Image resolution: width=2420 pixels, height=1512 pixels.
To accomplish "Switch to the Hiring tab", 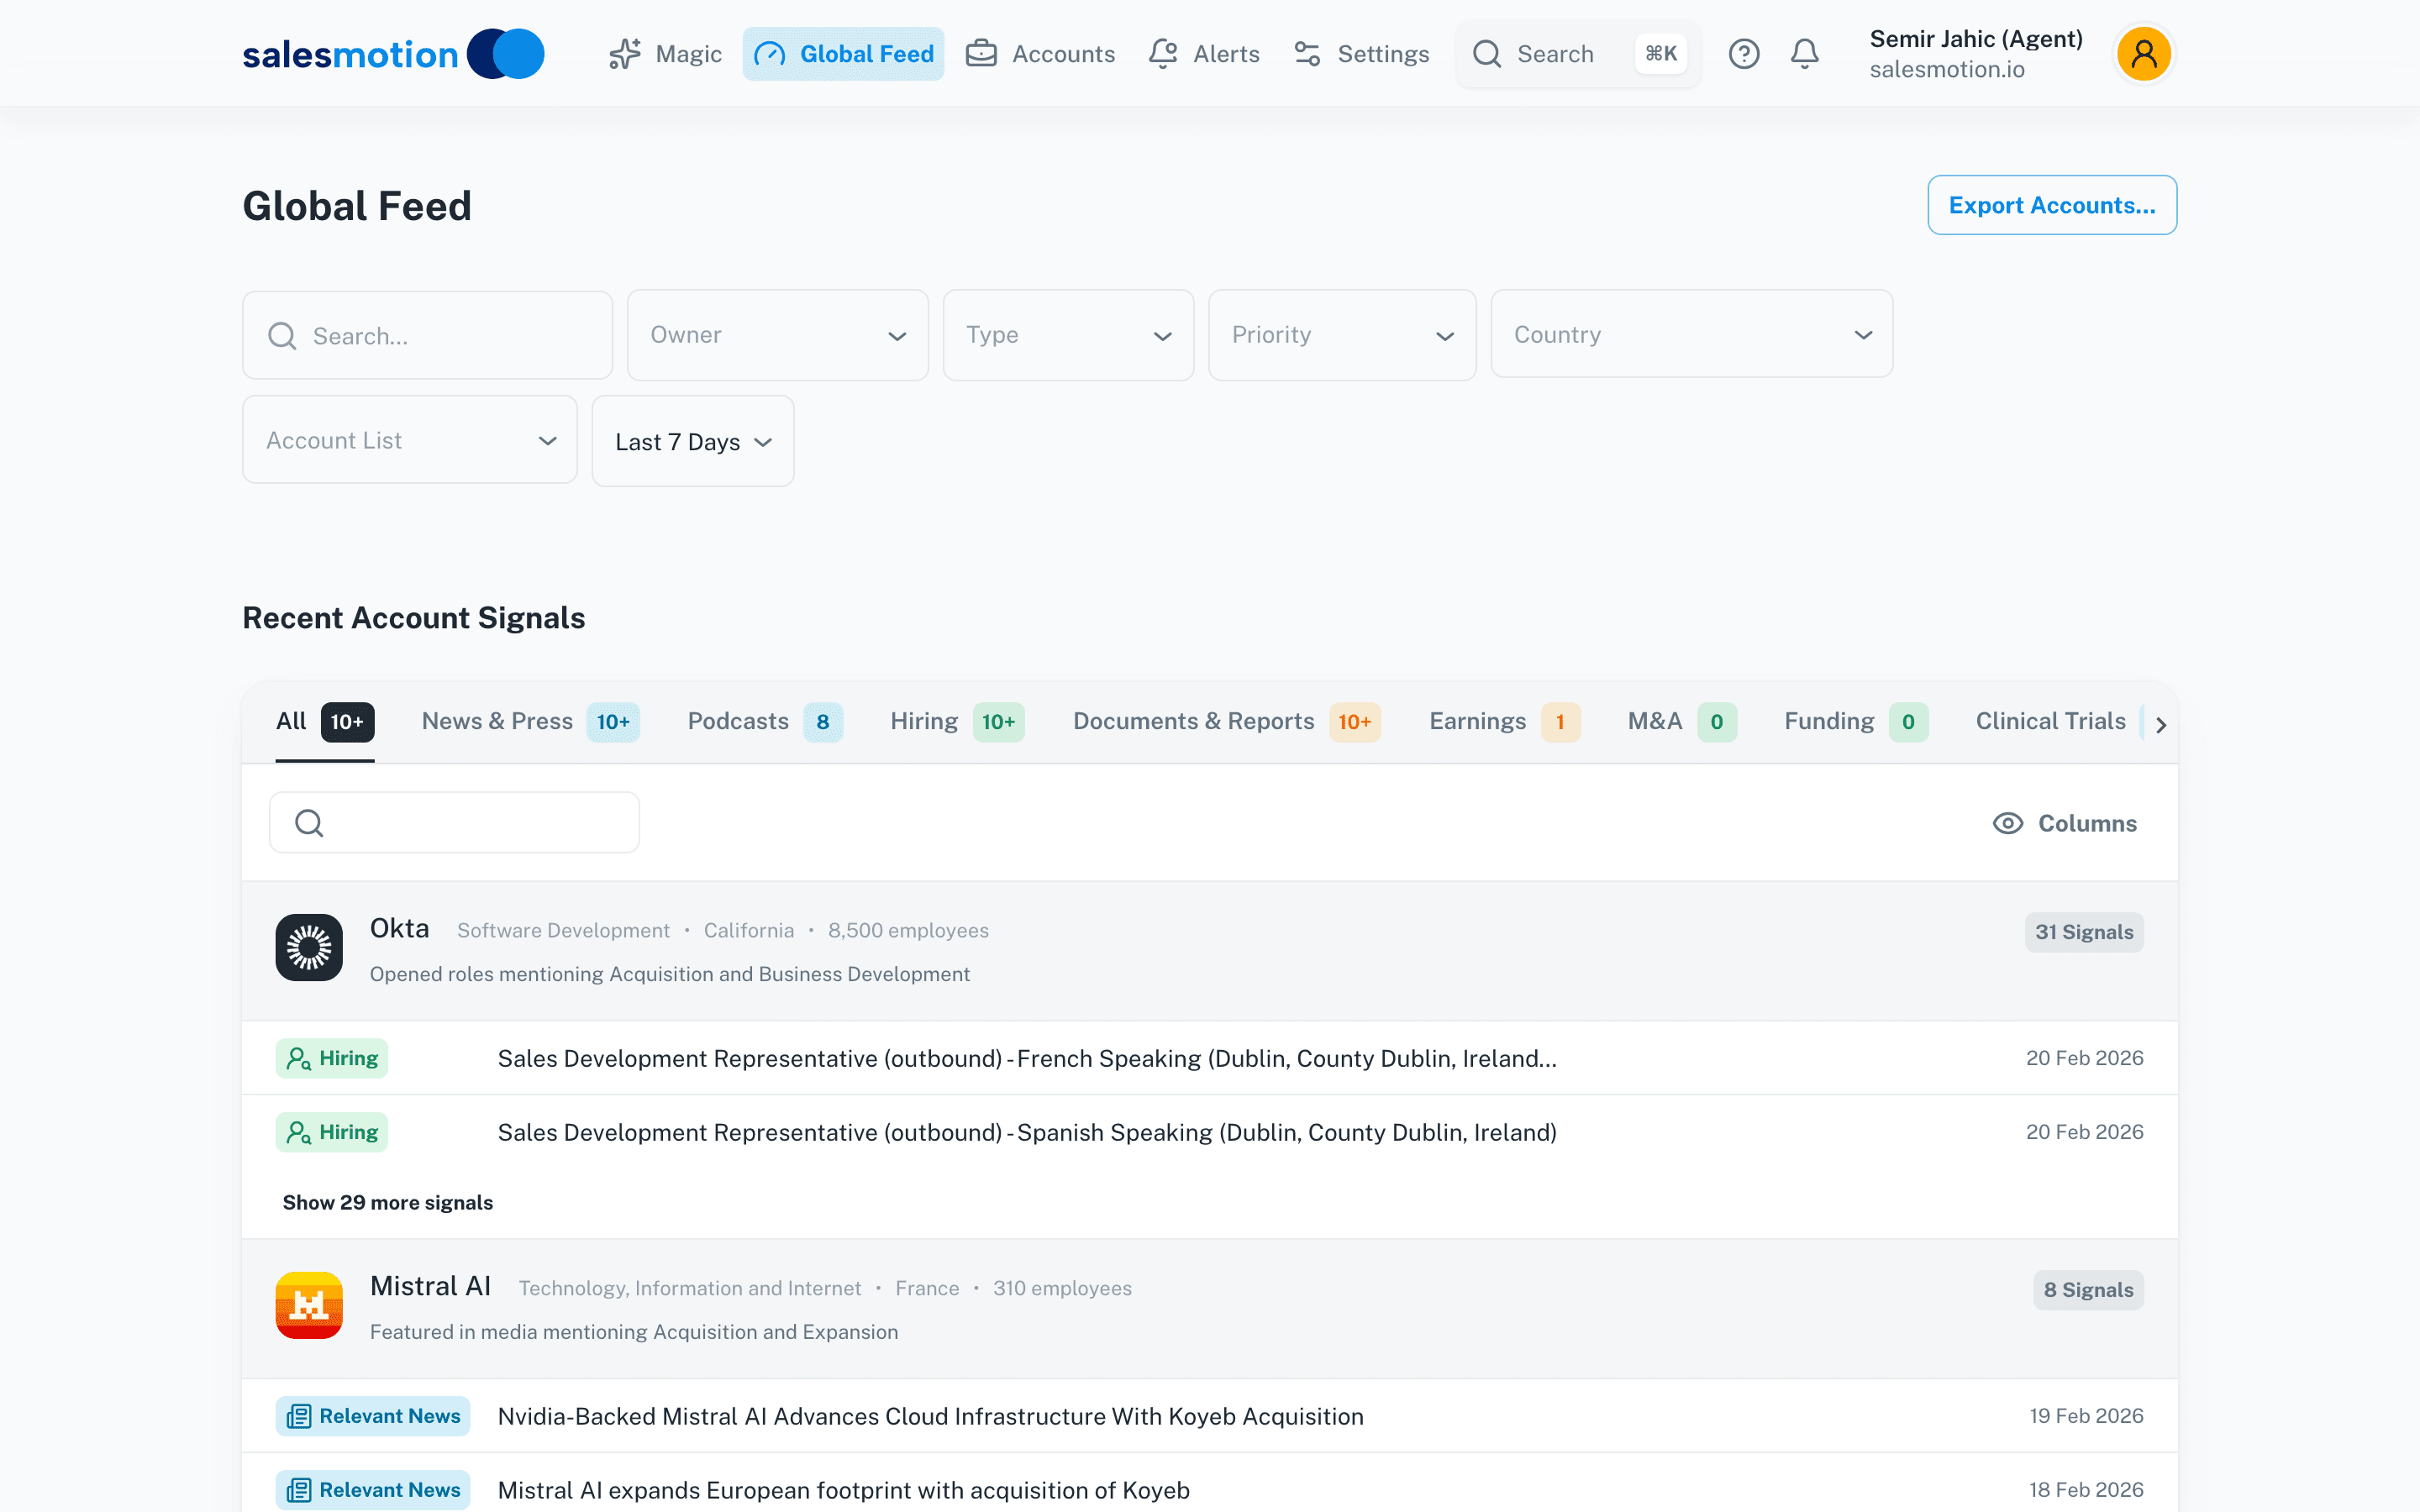I will click(x=957, y=722).
